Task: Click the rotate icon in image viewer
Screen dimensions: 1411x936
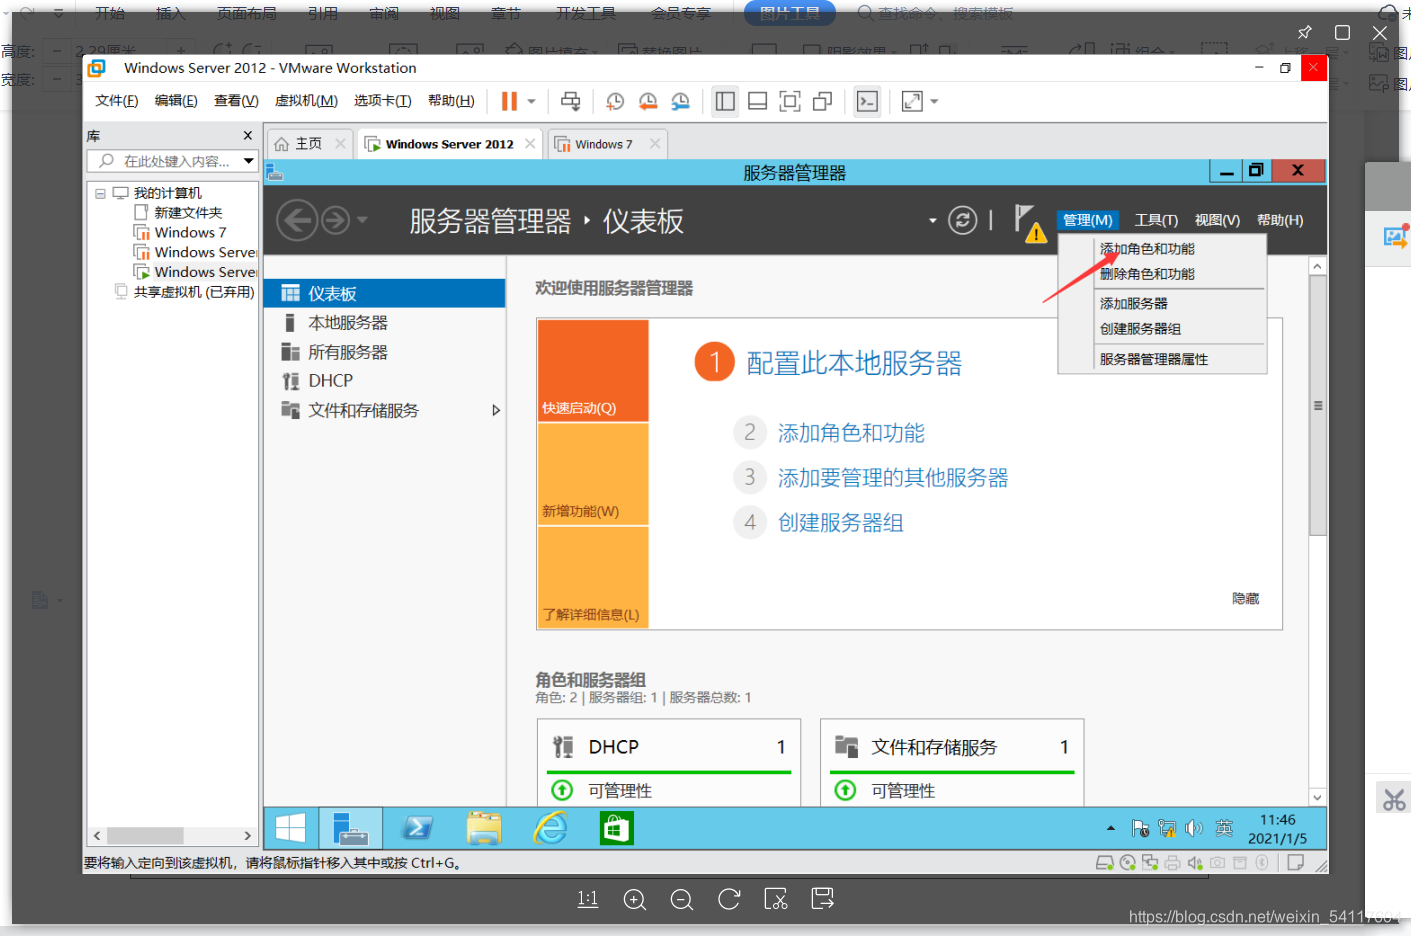Action: coord(729,899)
